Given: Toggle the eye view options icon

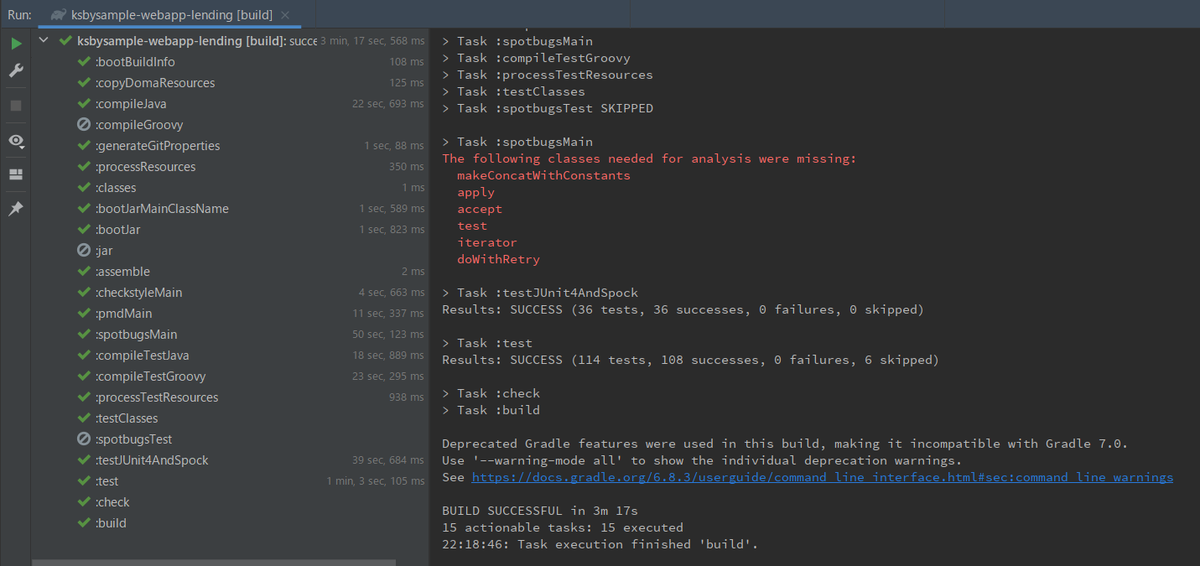Looking at the screenshot, I should pos(16,141).
